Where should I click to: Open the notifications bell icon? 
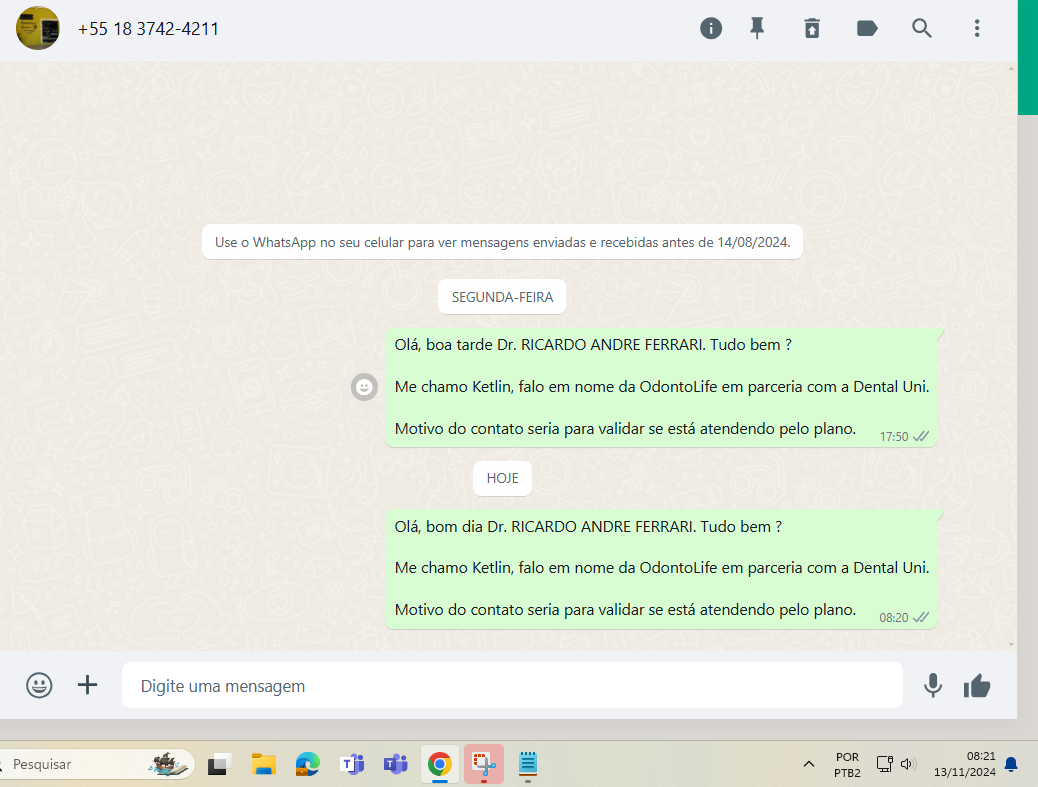[1011, 765]
